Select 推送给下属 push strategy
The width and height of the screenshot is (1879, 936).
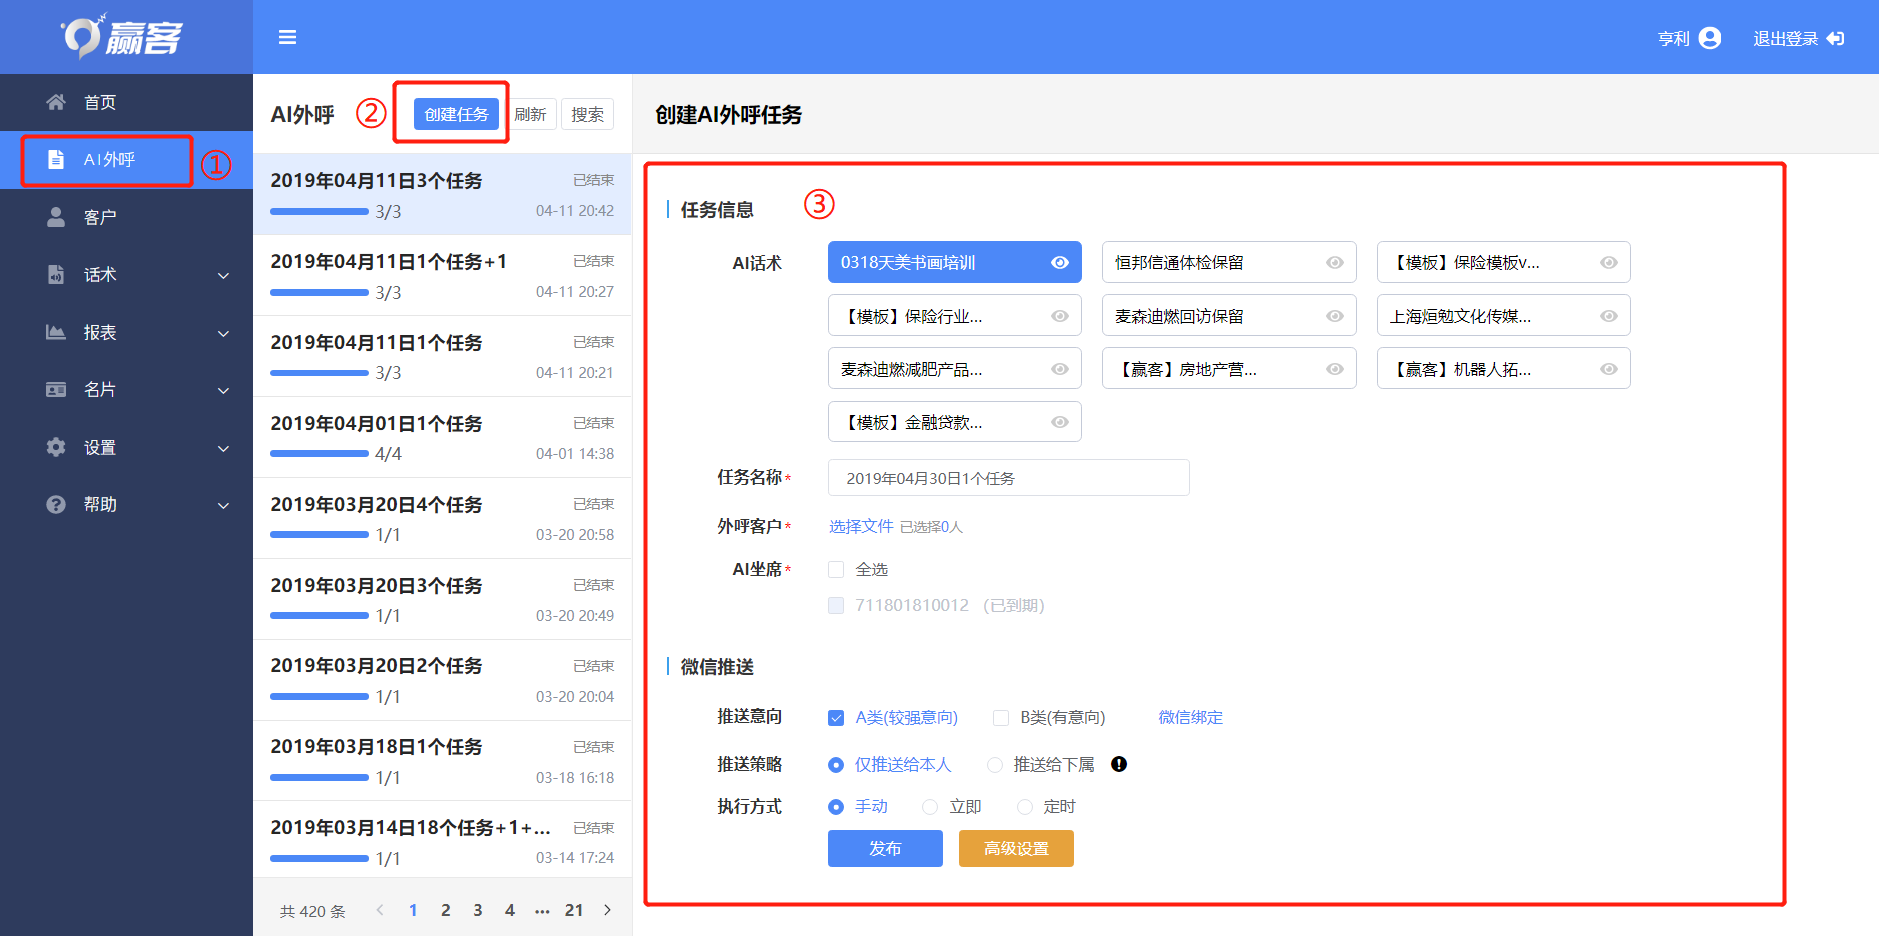994,765
